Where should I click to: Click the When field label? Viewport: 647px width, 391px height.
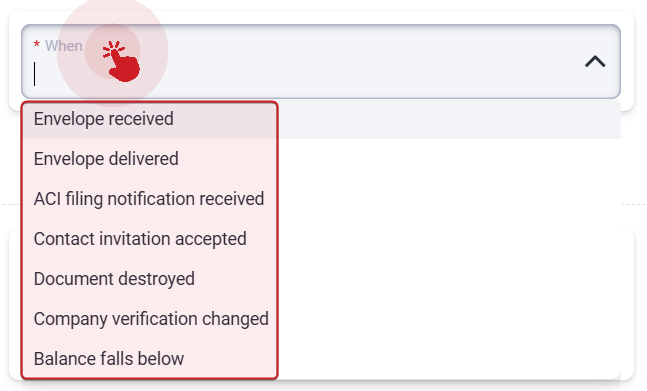[64, 46]
